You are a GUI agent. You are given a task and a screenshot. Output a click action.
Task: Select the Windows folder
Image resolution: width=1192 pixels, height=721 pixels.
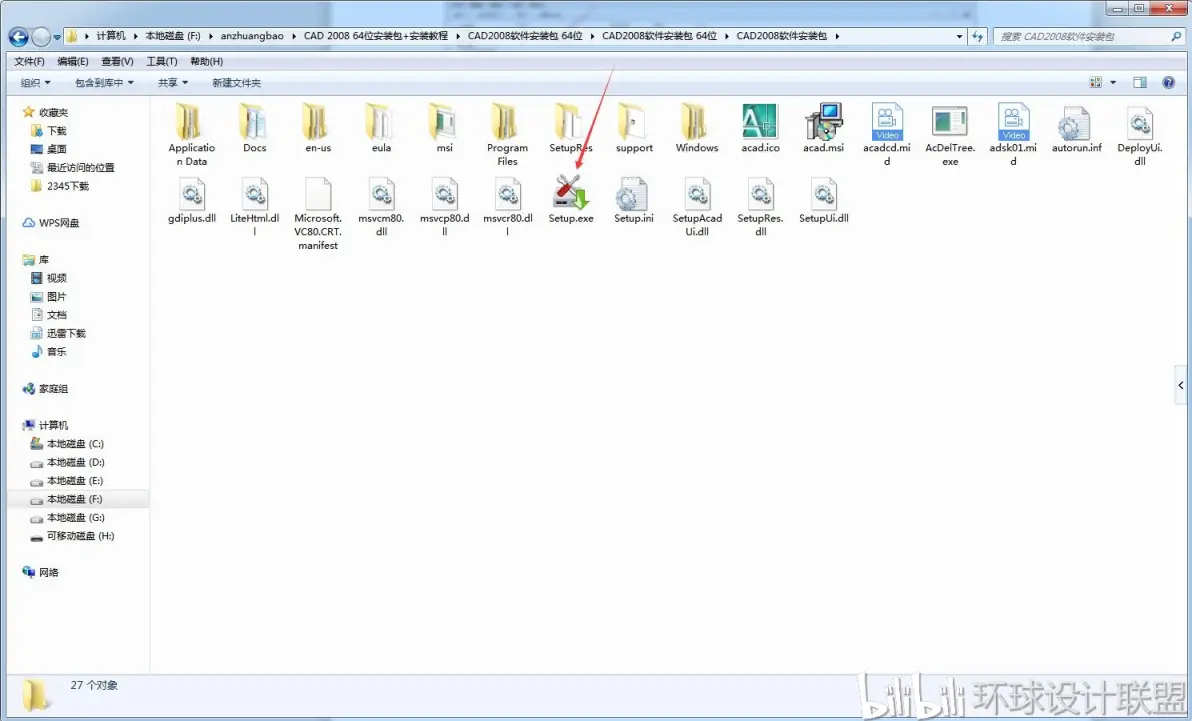tap(696, 122)
